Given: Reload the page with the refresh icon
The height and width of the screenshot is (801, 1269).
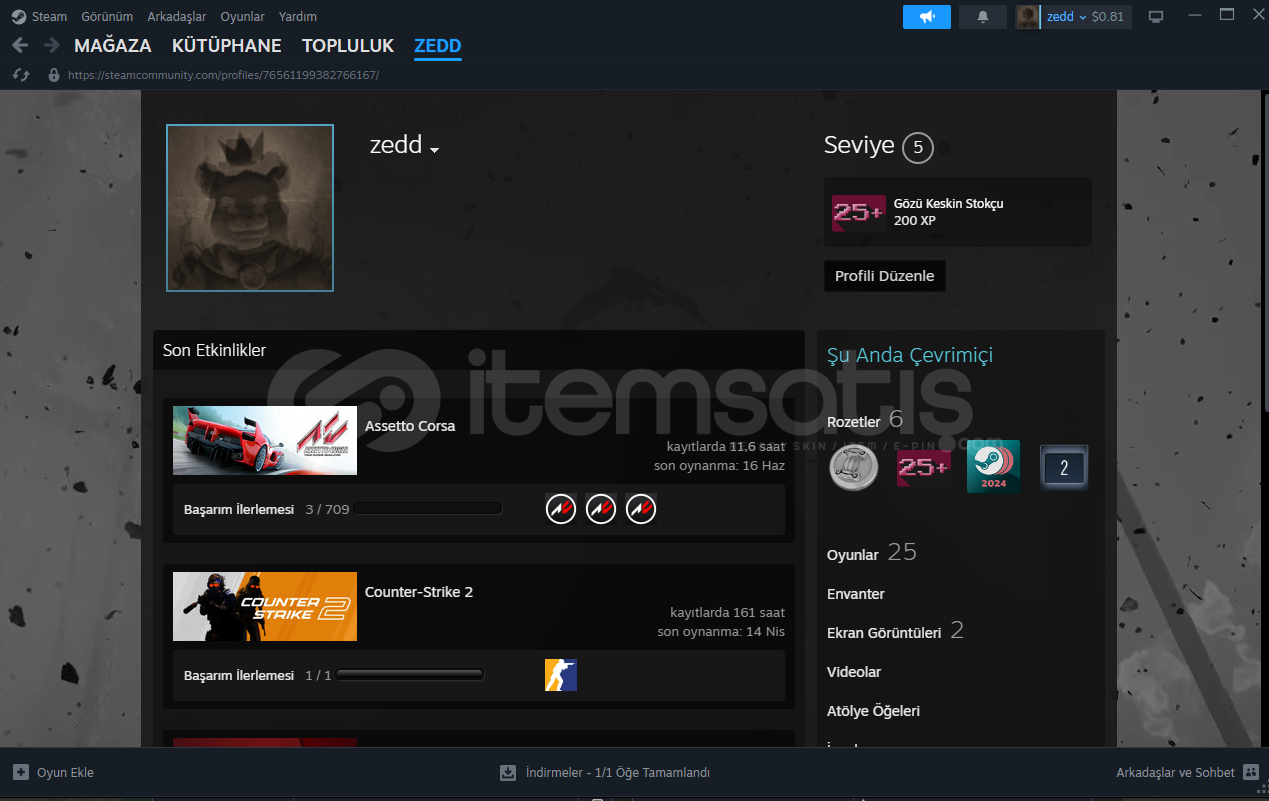Looking at the screenshot, I should pyautogui.click(x=20, y=75).
